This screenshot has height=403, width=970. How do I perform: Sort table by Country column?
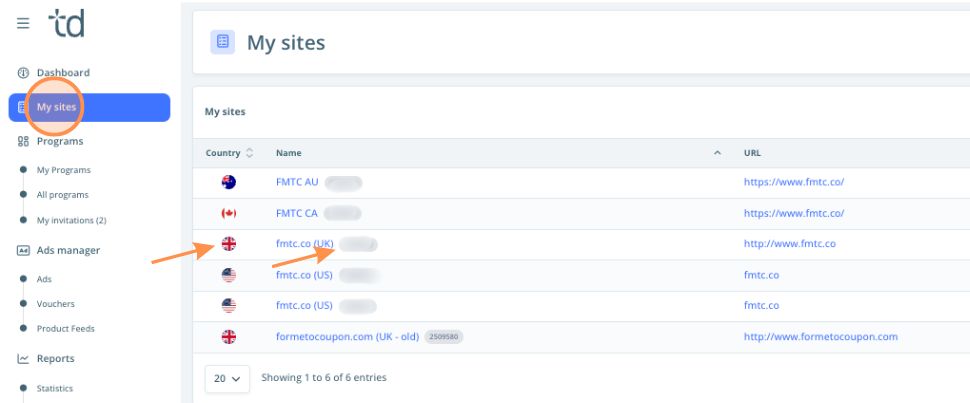click(249, 153)
